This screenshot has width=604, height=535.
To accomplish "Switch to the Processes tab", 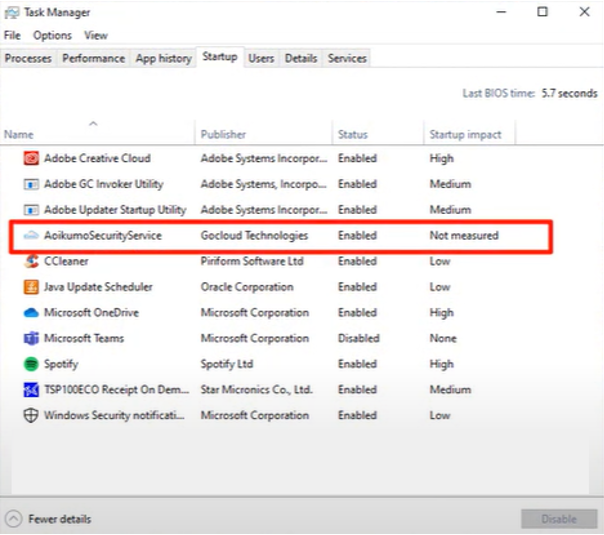I will tap(28, 59).
